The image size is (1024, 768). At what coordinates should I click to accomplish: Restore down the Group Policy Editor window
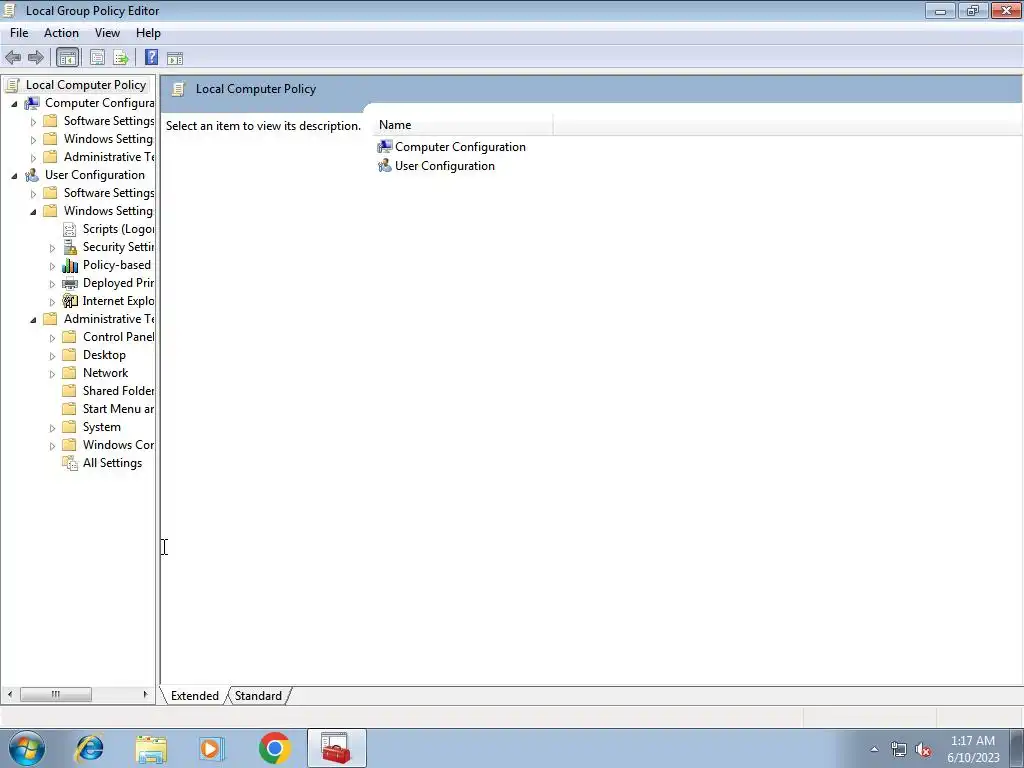(973, 10)
